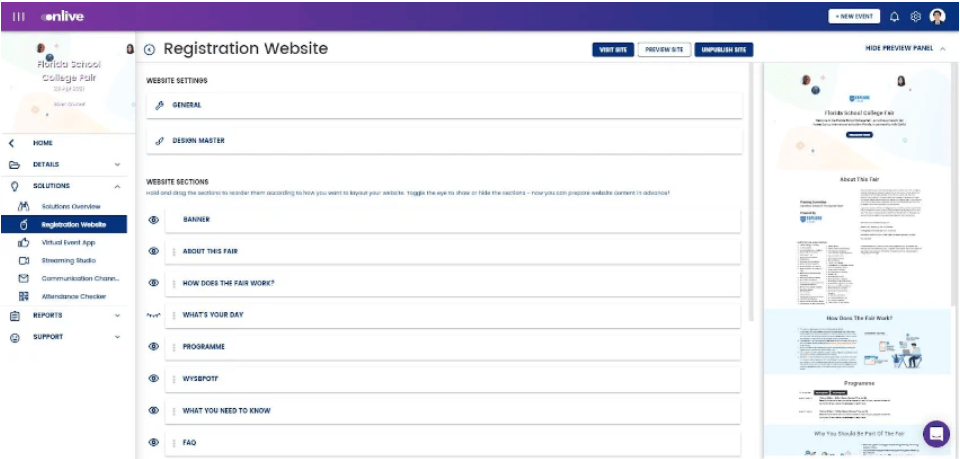960x459 pixels.
Task: Open the notifications bell icon
Action: point(894,17)
